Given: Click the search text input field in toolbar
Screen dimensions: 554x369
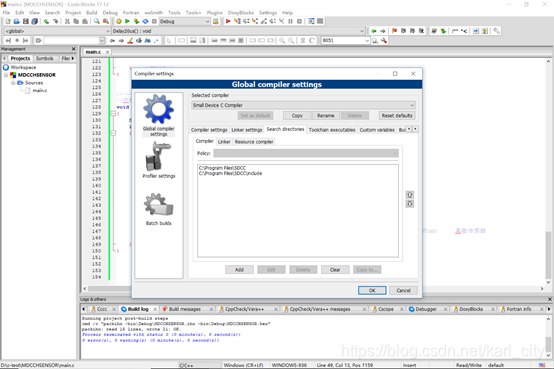Looking at the screenshot, I should pyautogui.click(x=72, y=41).
